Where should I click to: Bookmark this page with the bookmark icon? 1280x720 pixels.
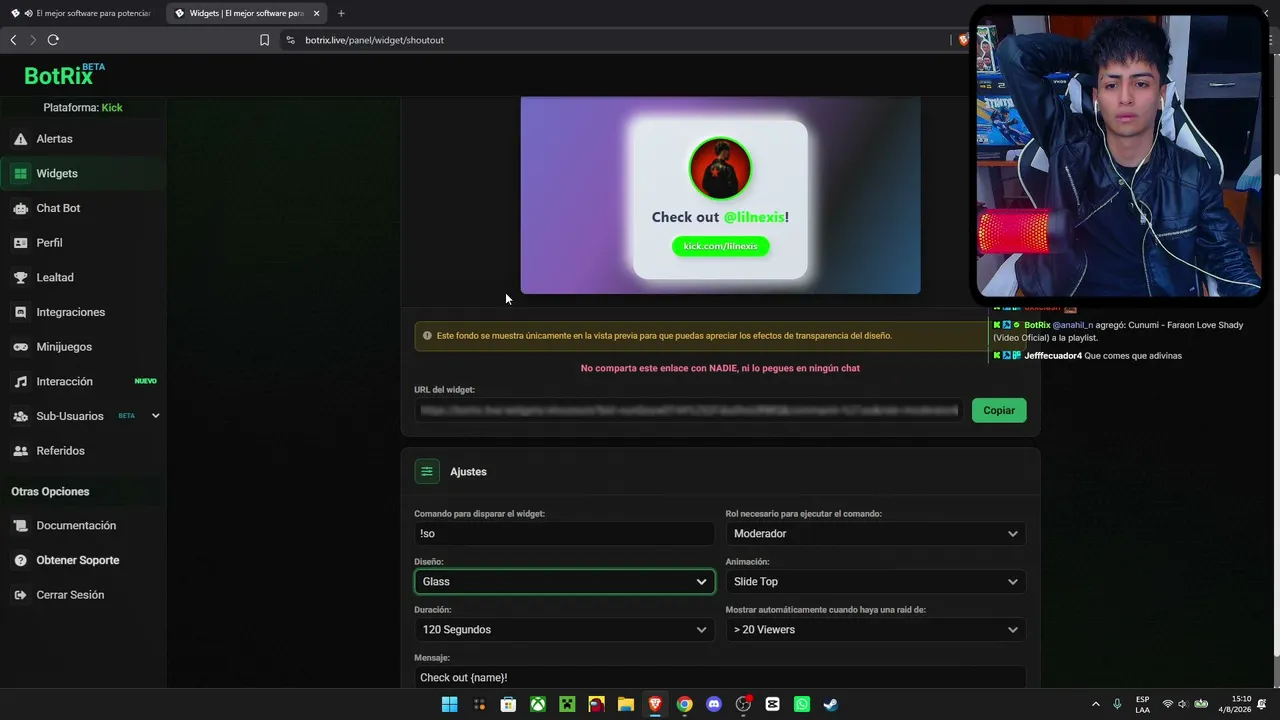264,40
